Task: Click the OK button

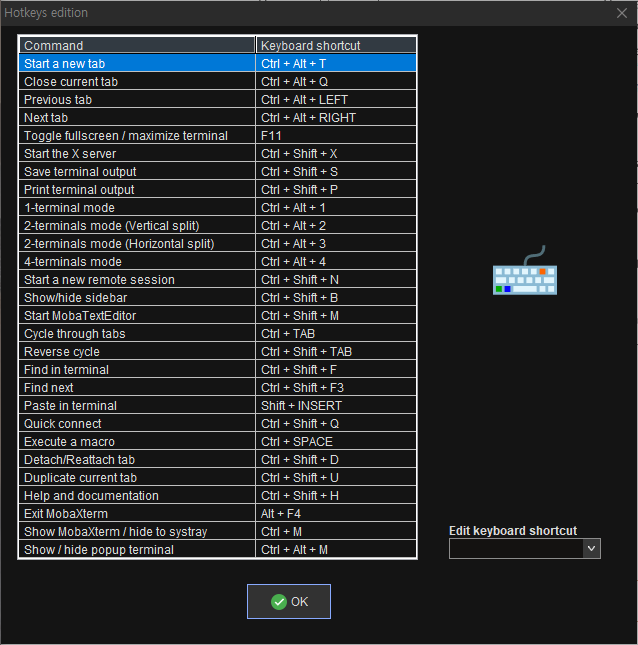Action: (x=289, y=601)
